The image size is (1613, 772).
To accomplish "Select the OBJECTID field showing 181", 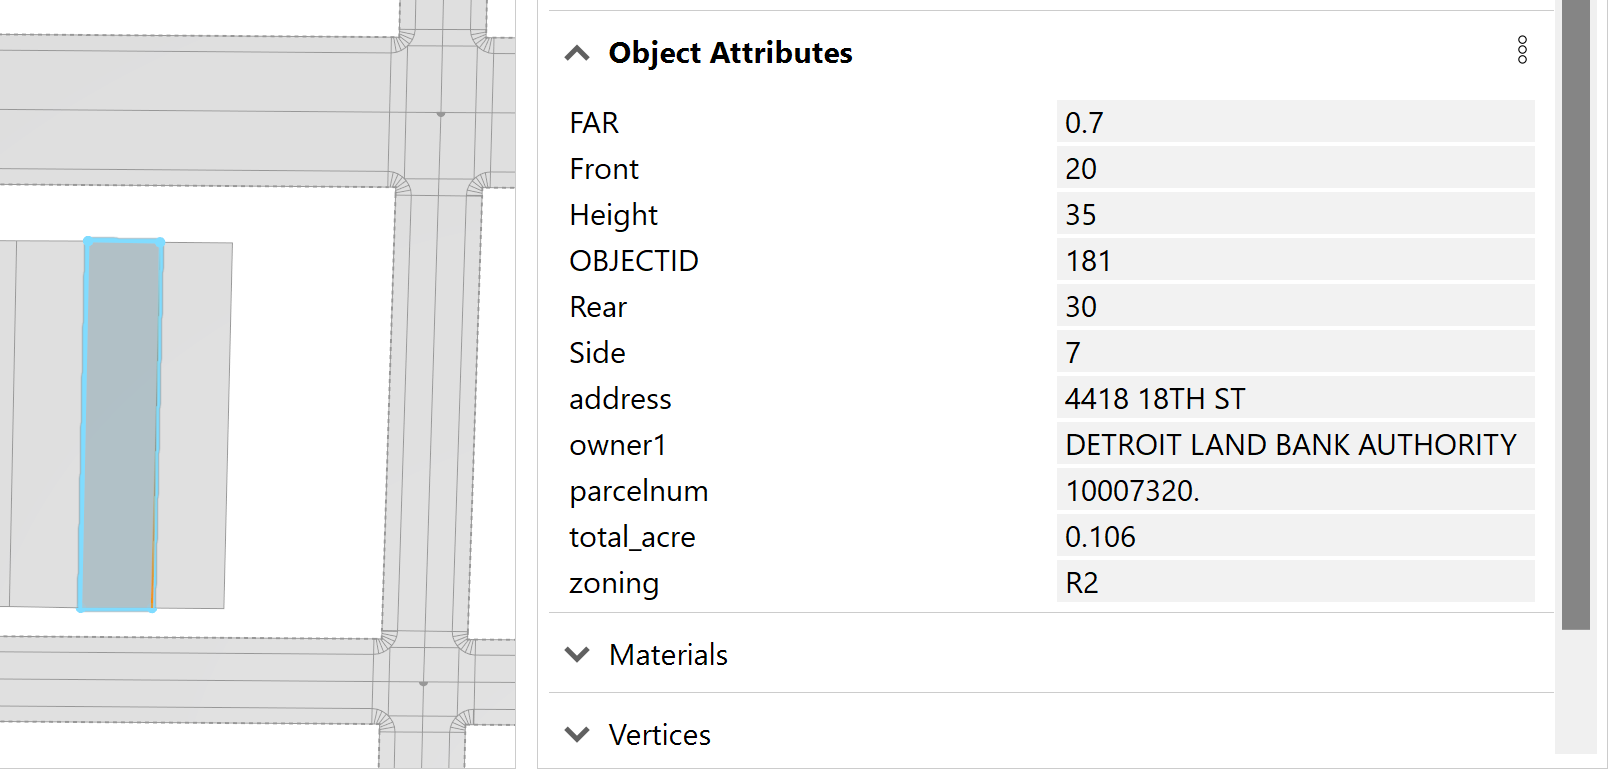I will 1294,259.
